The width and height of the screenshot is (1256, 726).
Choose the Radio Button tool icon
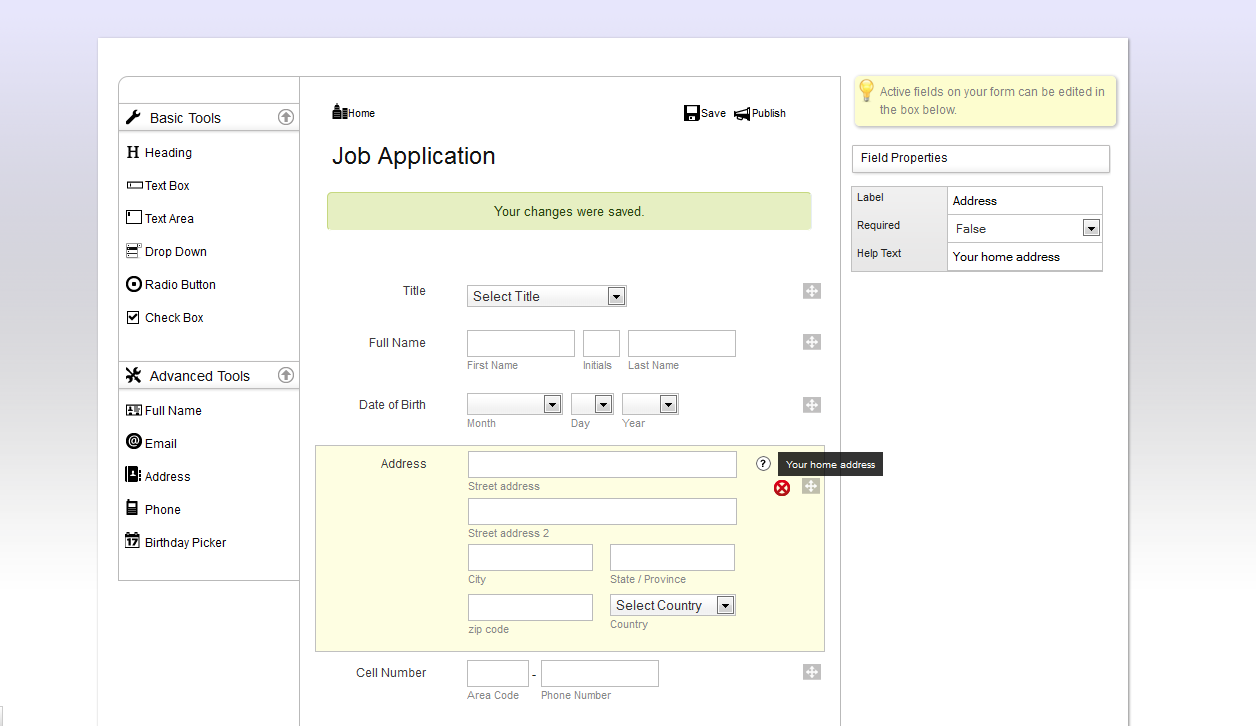[x=134, y=284]
